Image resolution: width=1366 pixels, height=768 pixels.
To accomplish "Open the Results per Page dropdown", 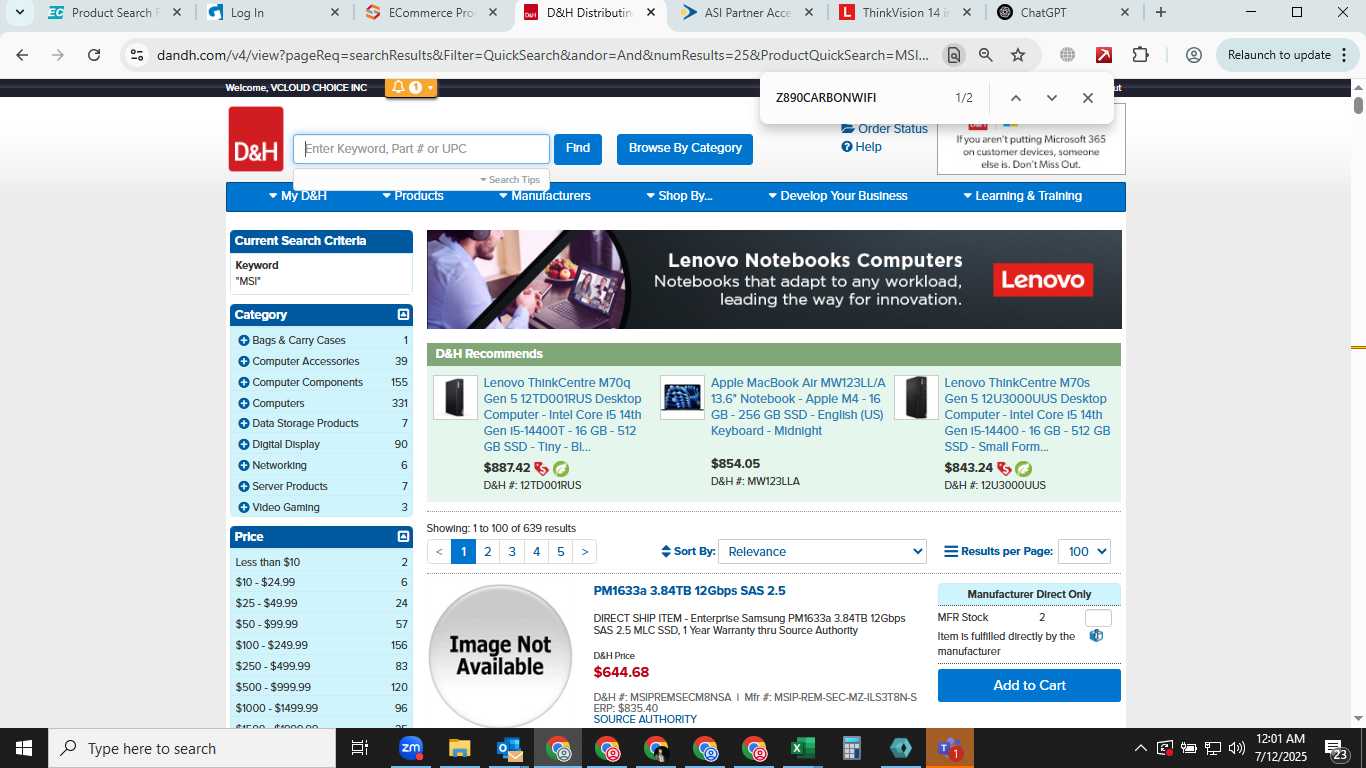I will (1084, 552).
